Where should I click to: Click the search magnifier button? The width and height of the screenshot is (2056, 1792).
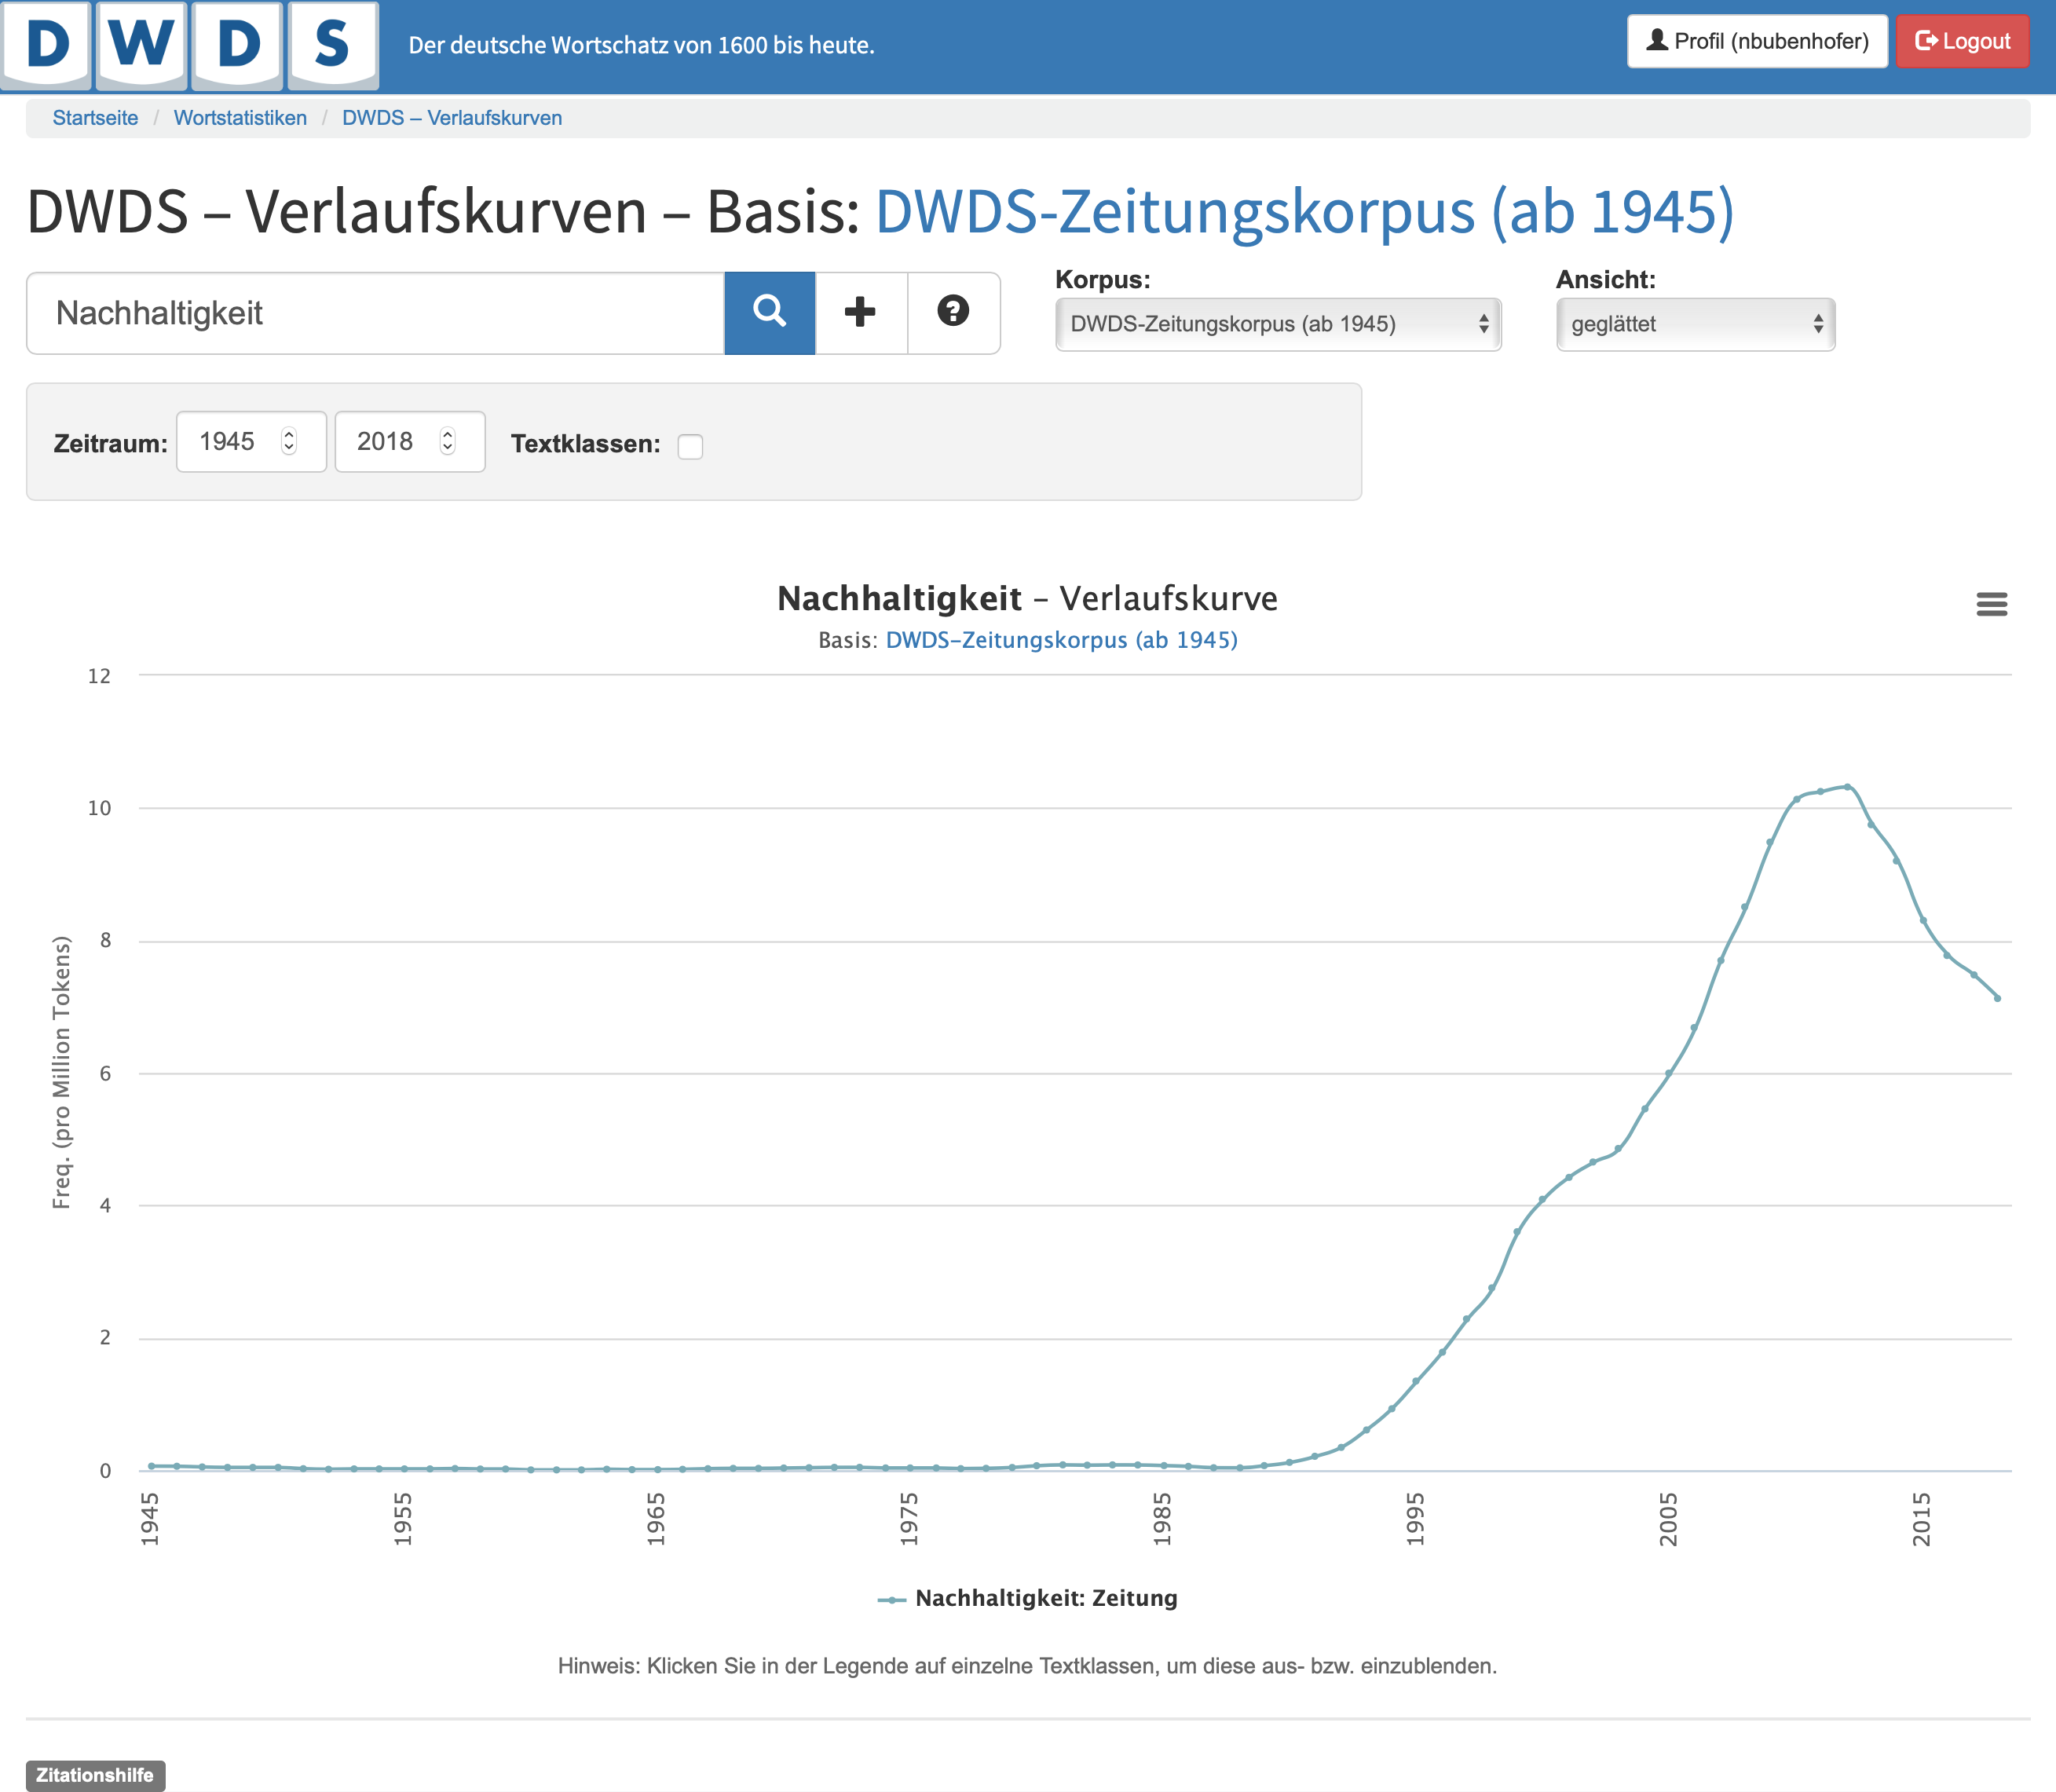(769, 313)
